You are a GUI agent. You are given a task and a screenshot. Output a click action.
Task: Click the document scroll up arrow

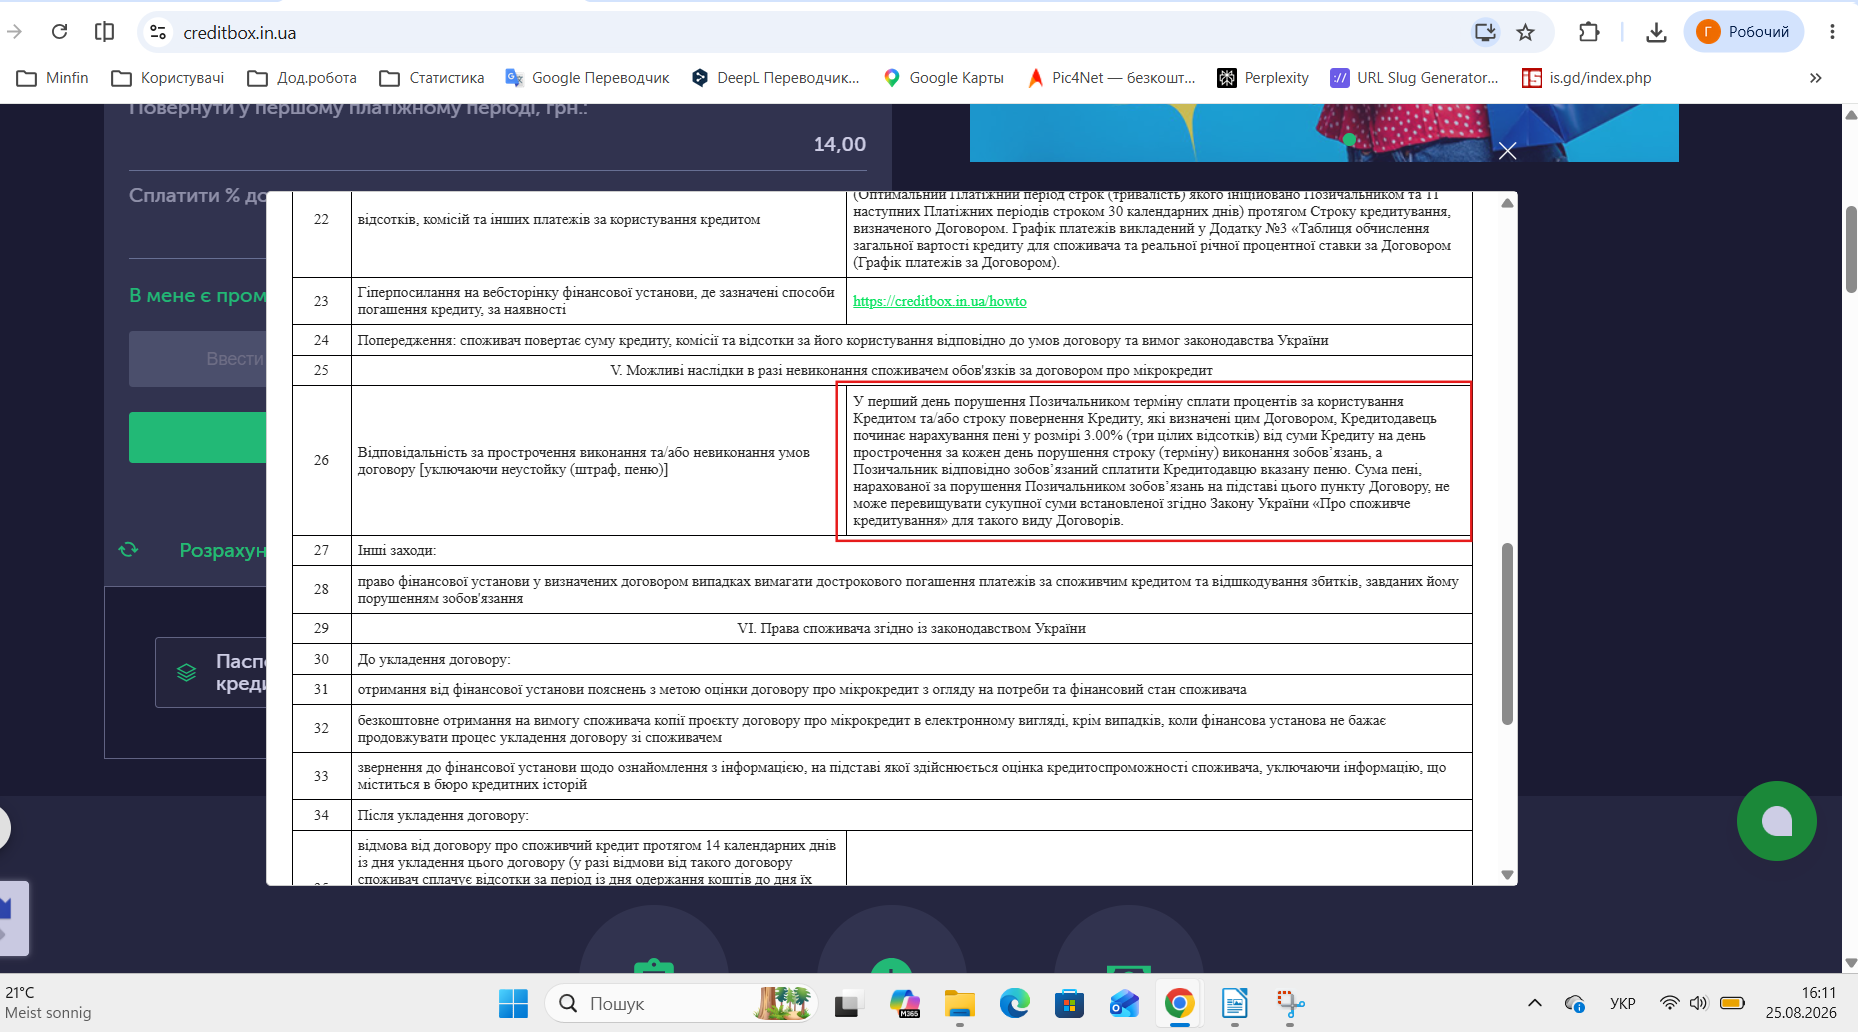pyautogui.click(x=1507, y=203)
